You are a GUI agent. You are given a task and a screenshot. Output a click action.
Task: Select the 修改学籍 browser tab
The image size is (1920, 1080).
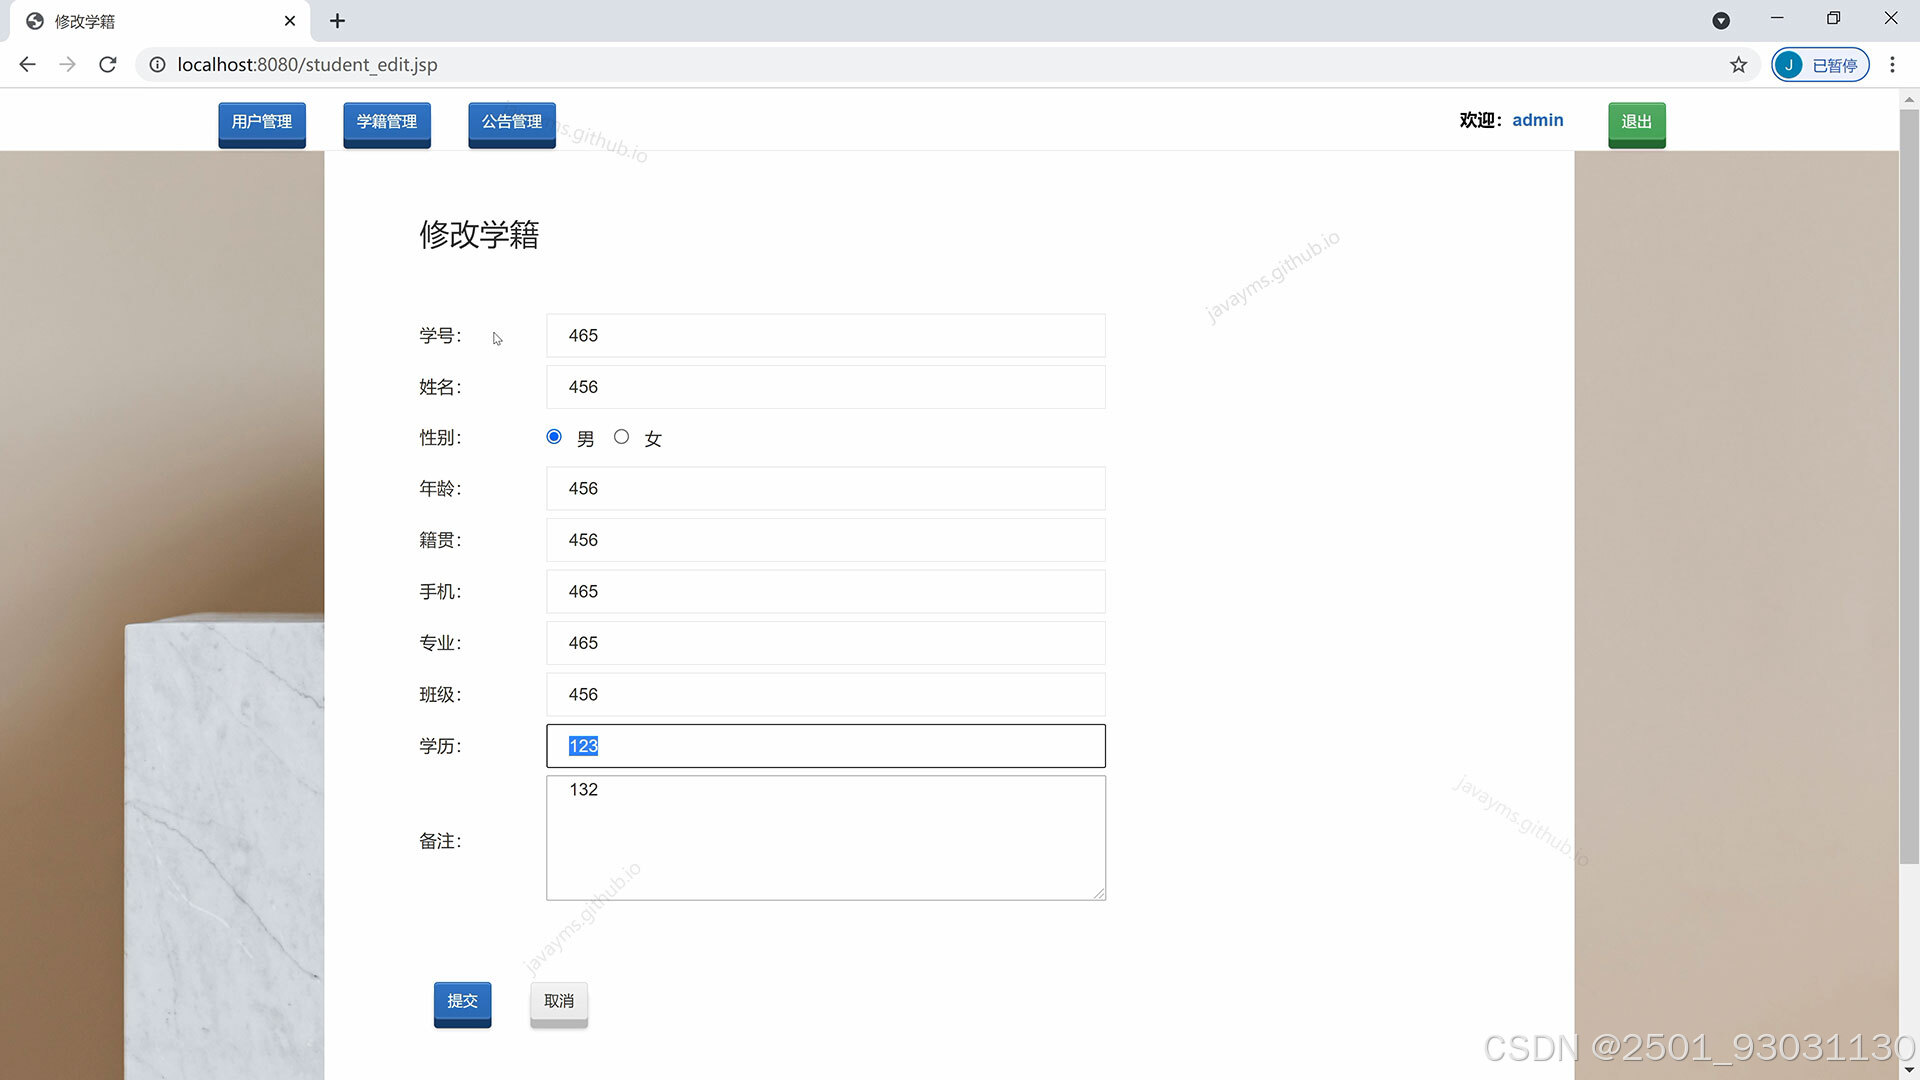(160, 21)
